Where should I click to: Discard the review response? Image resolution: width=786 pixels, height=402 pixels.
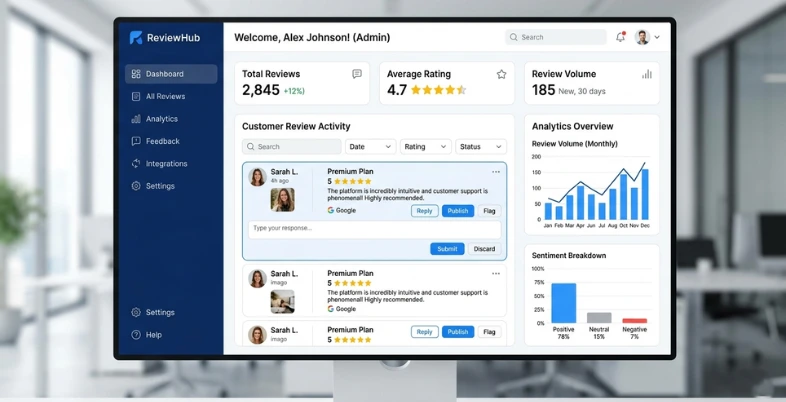[x=484, y=249]
